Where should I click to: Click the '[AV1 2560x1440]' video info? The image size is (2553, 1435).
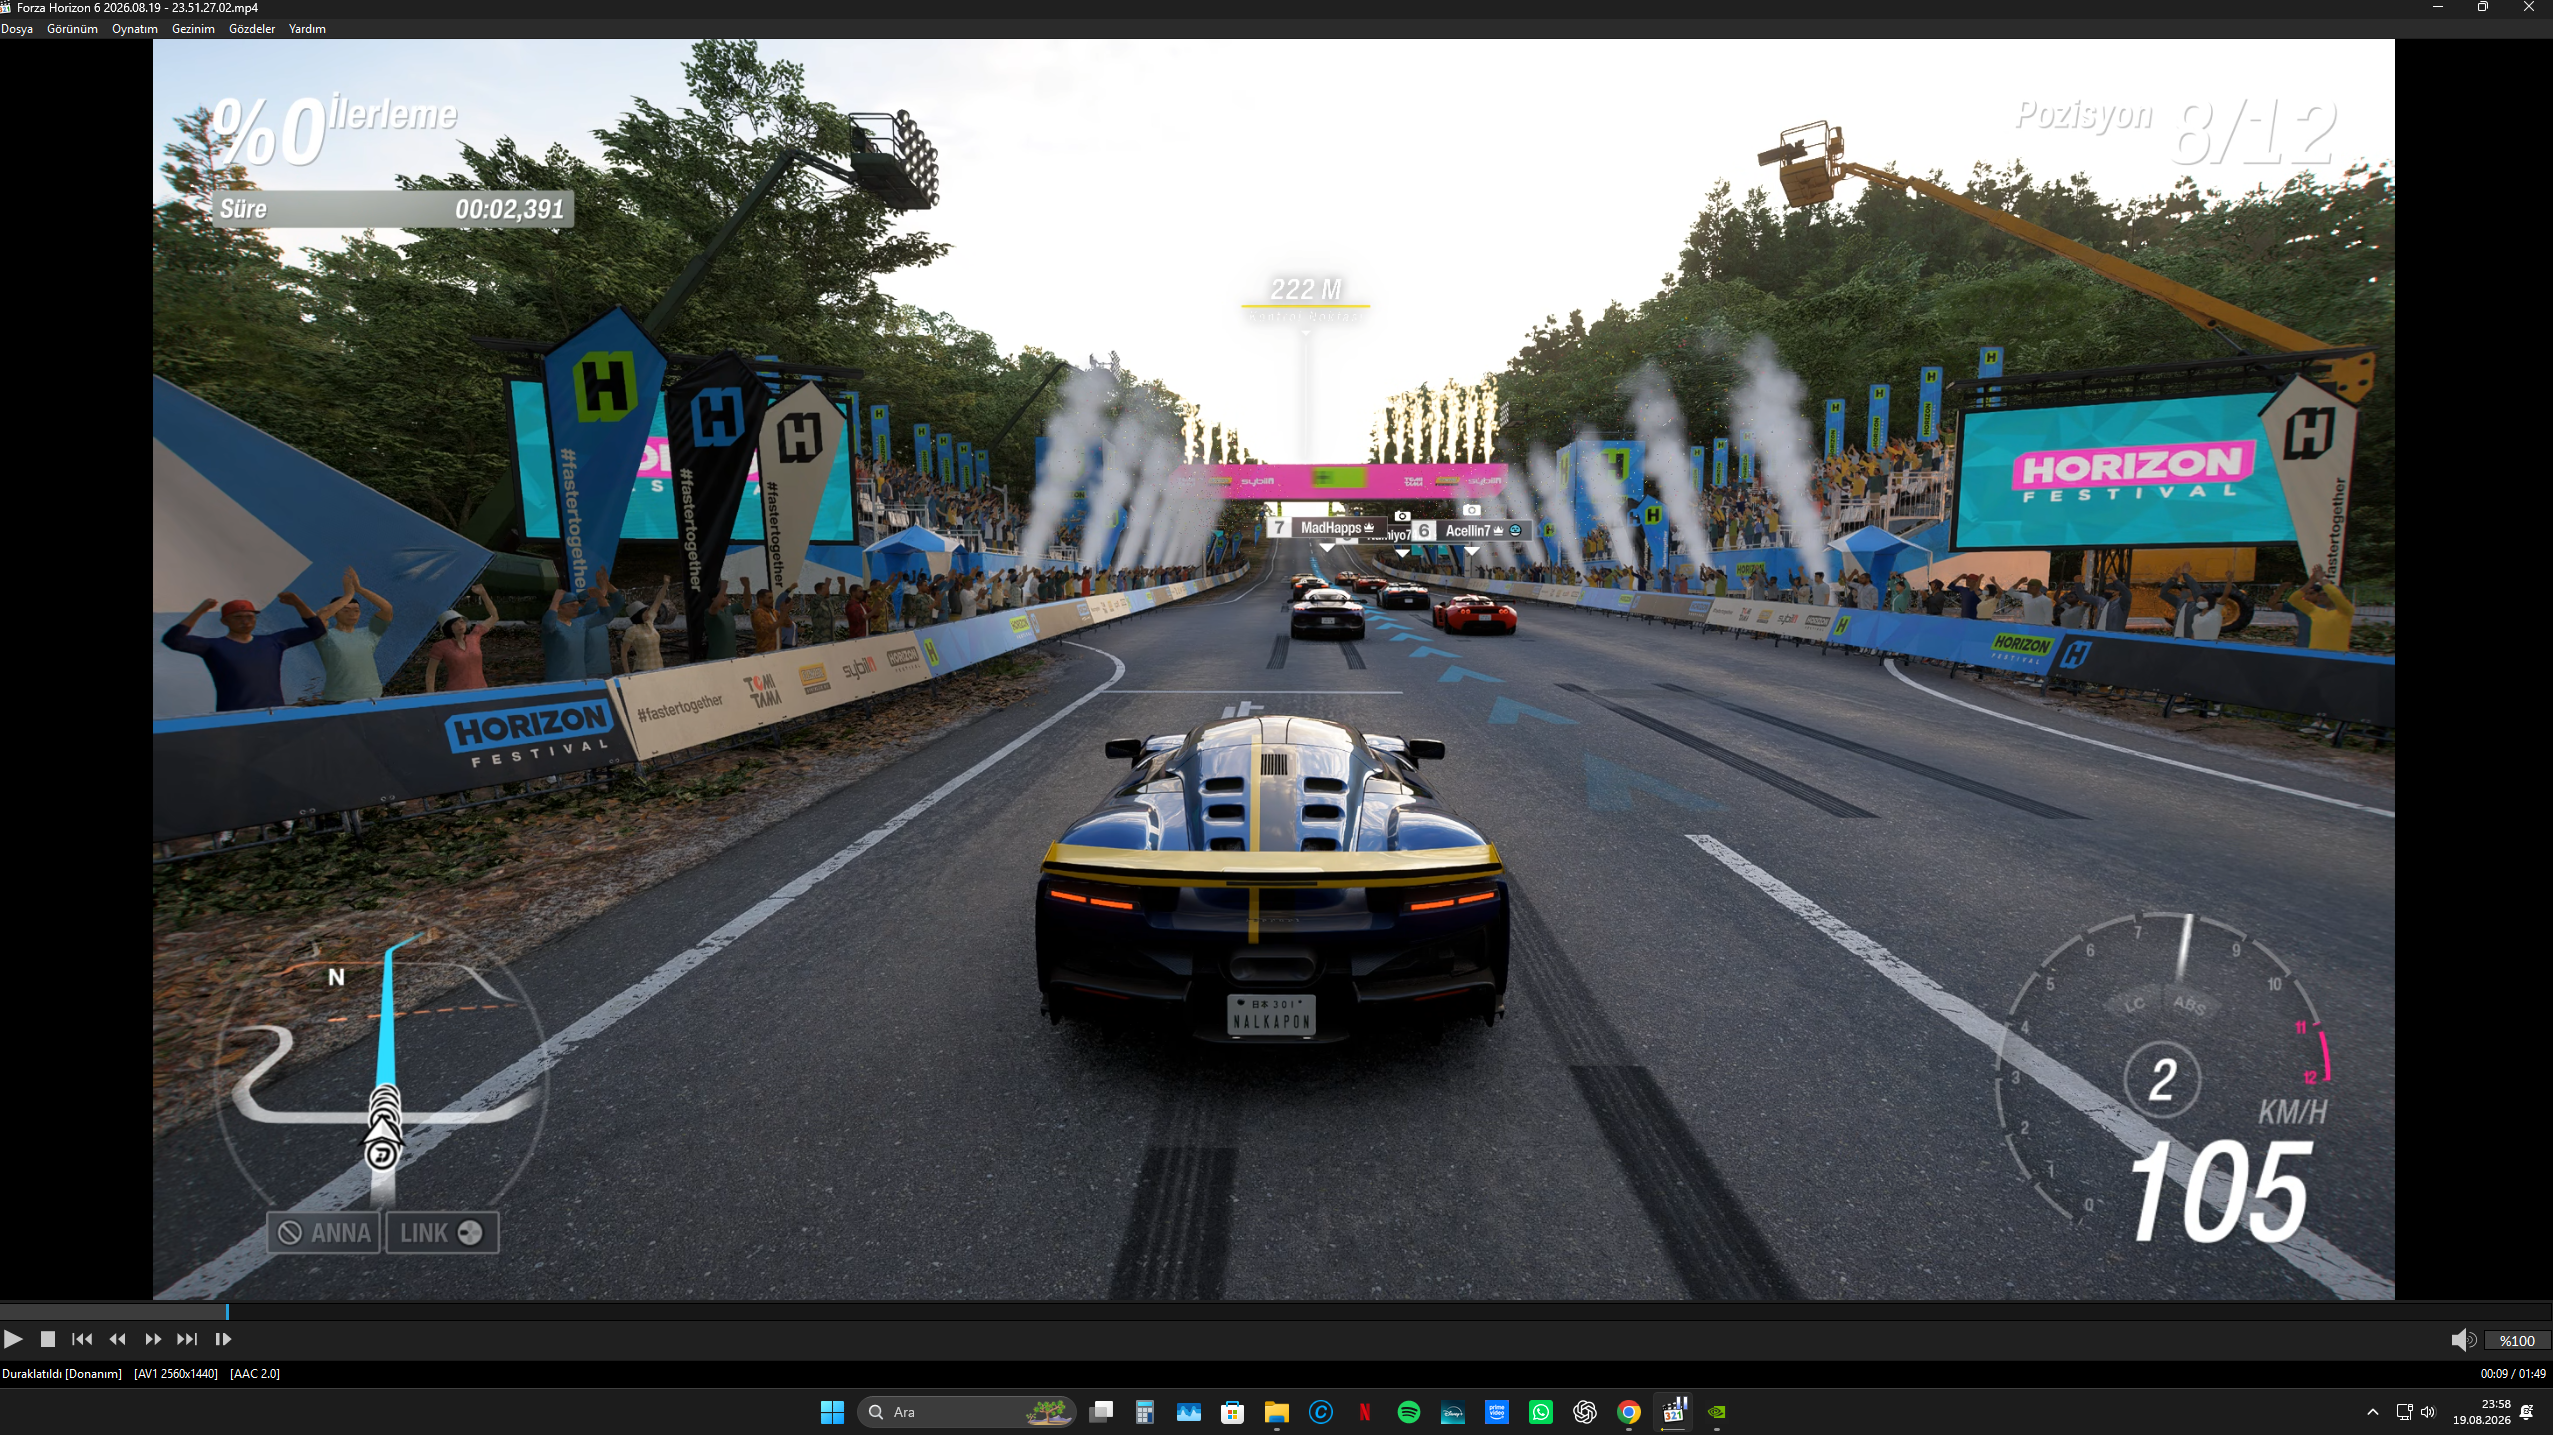coord(176,1374)
